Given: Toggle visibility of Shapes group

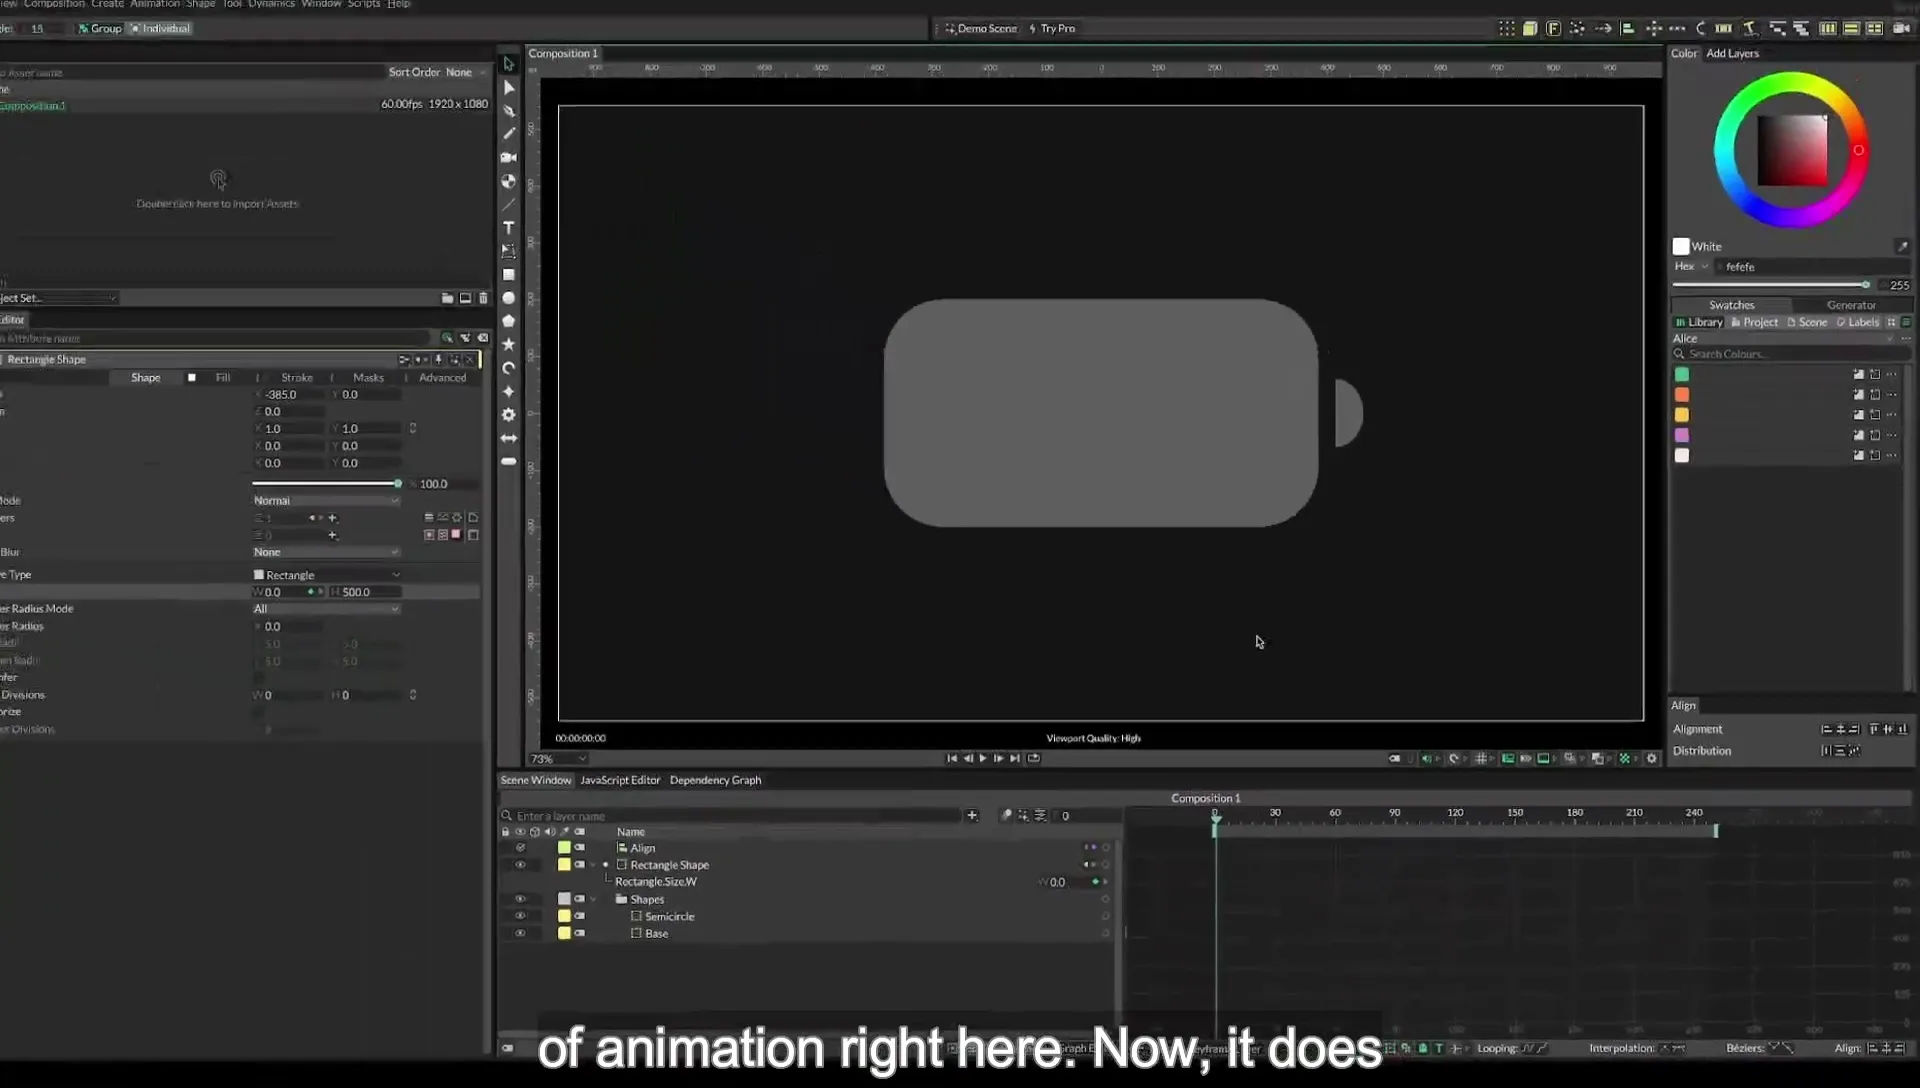Looking at the screenshot, I should coord(520,899).
